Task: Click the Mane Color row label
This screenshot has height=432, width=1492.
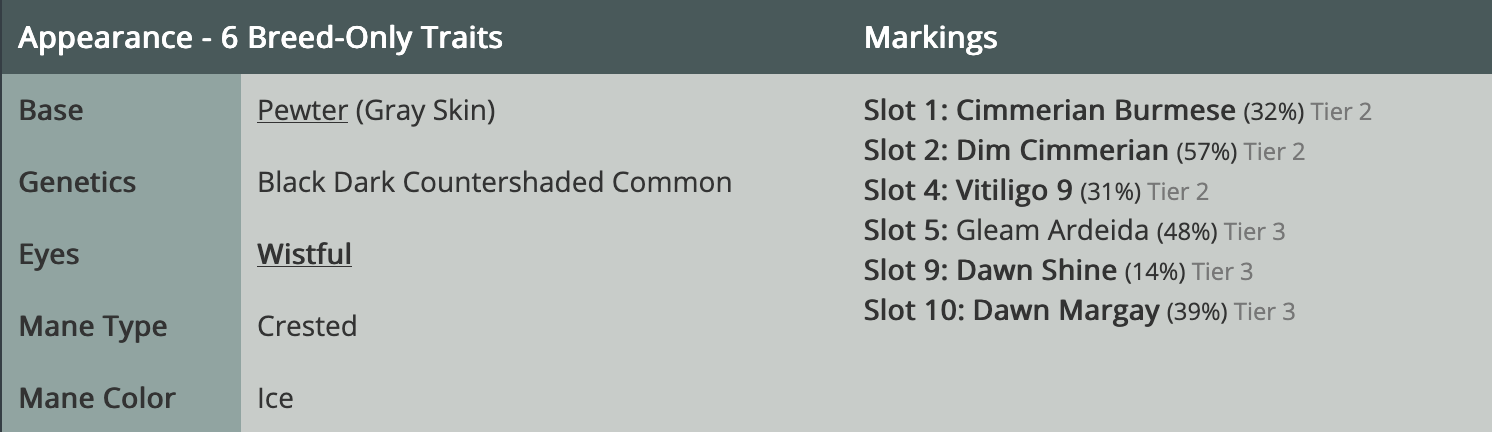Action: click(x=97, y=398)
